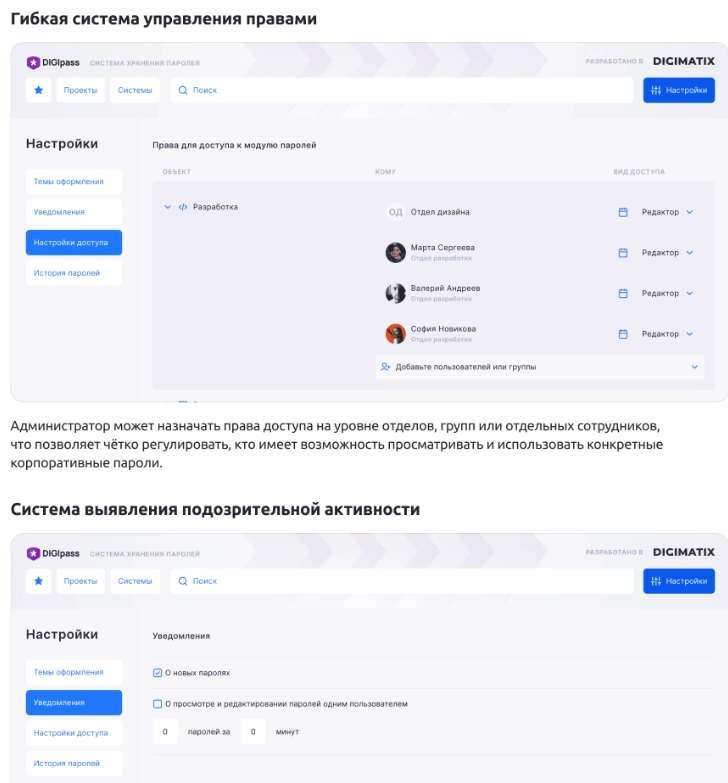
Task: Click calendar icon in Марта Сергеева row
Action: point(623,253)
